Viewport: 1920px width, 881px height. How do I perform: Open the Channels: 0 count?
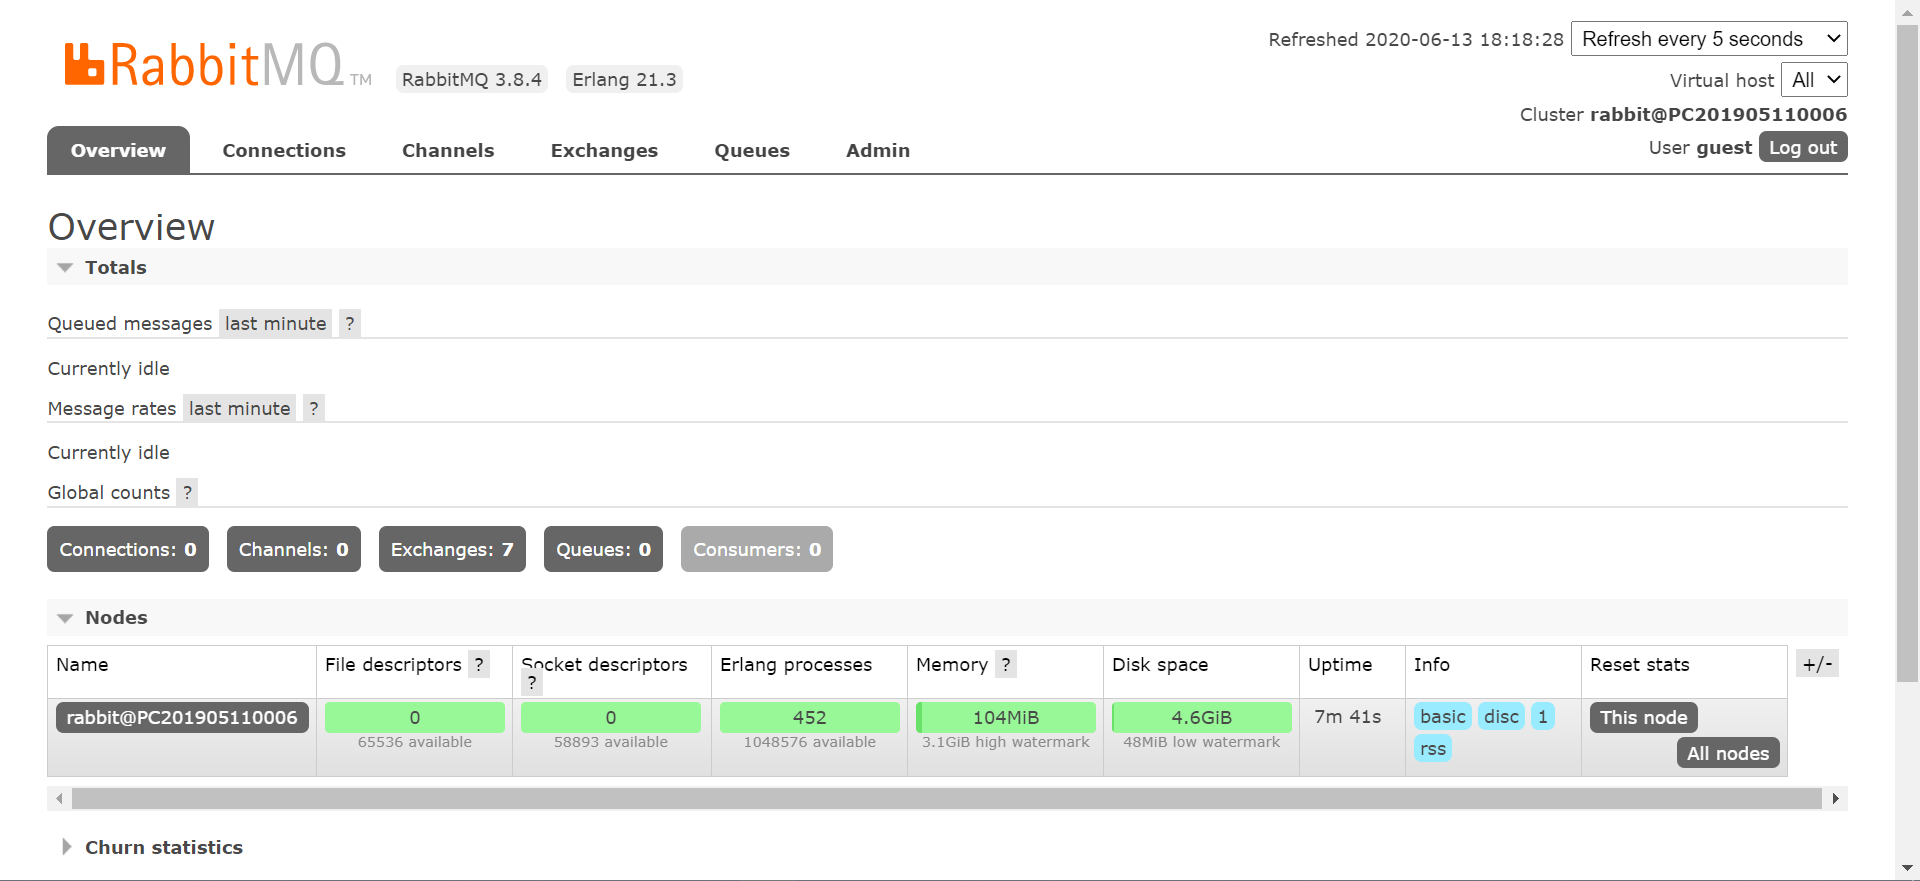pyautogui.click(x=294, y=549)
